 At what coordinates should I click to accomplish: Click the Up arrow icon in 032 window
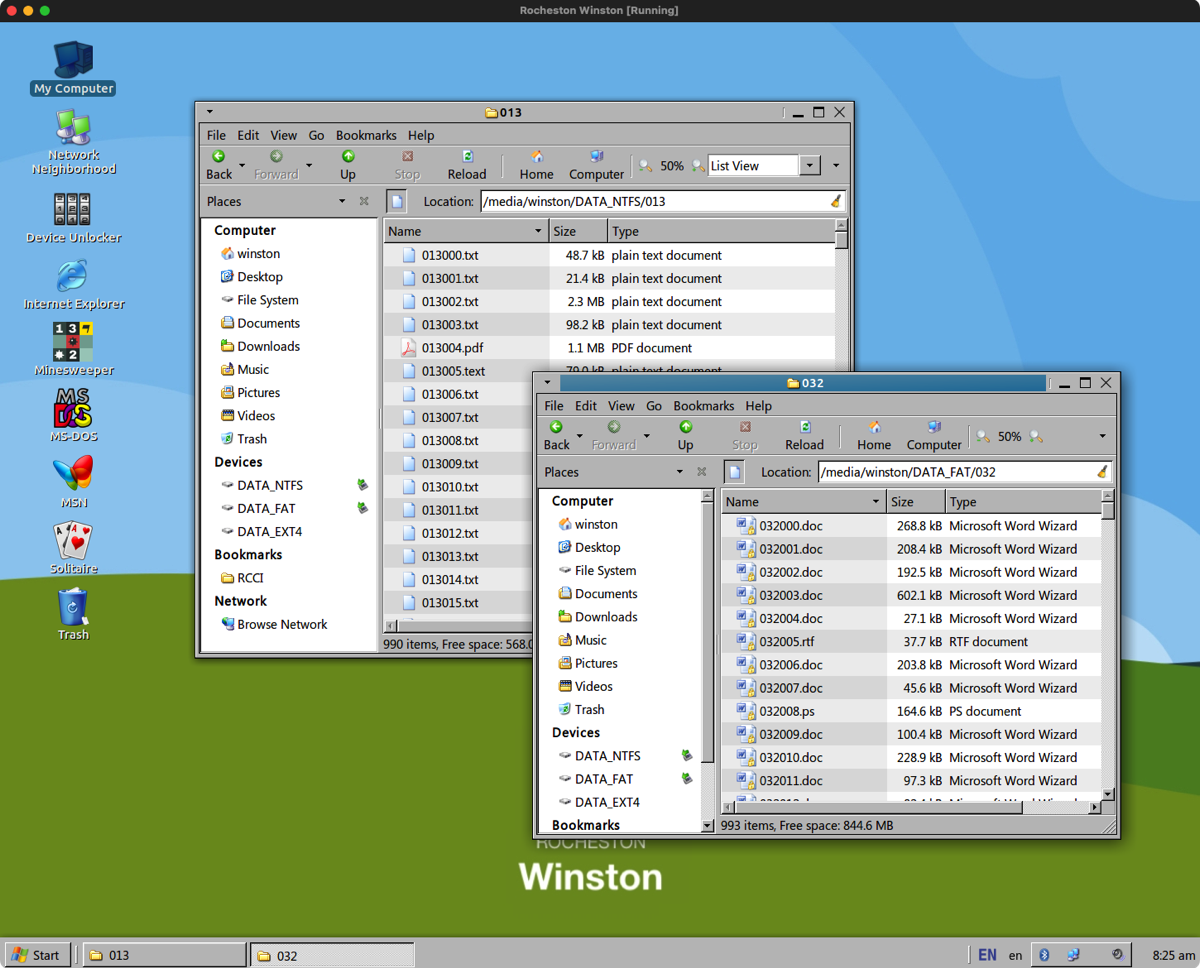point(685,428)
